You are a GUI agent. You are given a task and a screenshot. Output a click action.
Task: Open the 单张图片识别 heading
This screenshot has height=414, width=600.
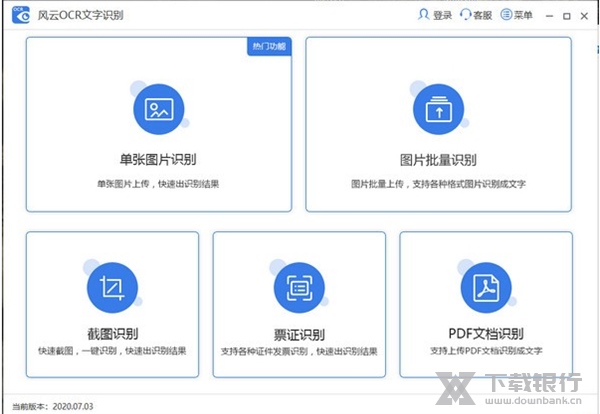click(x=158, y=159)
